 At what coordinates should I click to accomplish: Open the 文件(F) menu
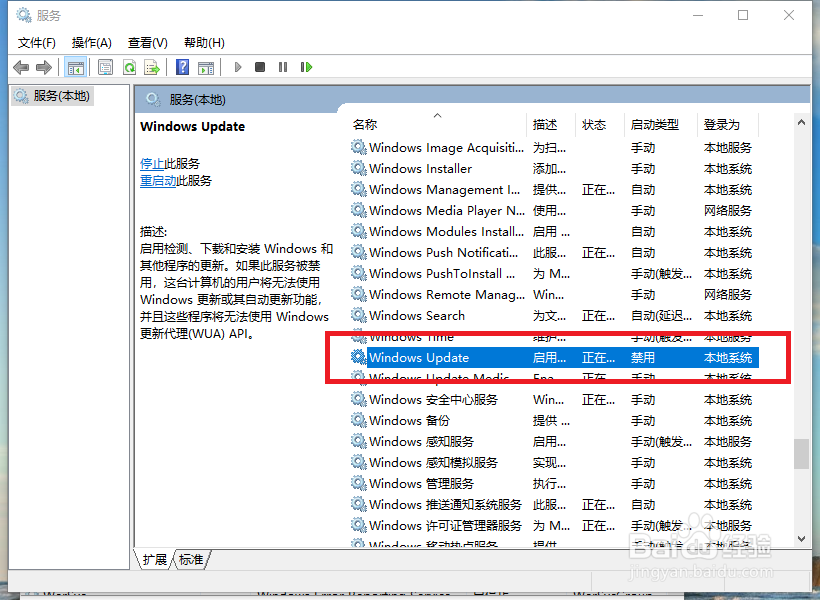click(37, 43)
